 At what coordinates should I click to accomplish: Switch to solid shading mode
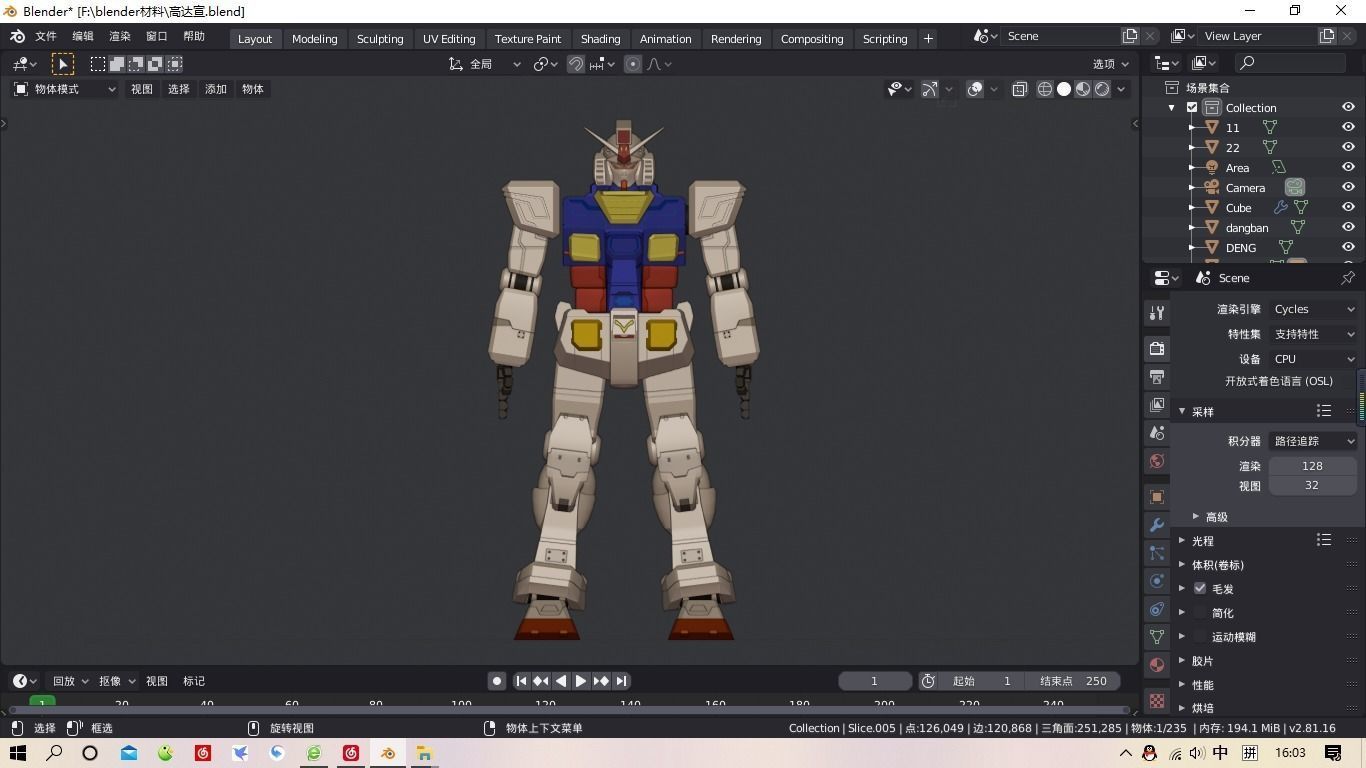point(1064,89)
